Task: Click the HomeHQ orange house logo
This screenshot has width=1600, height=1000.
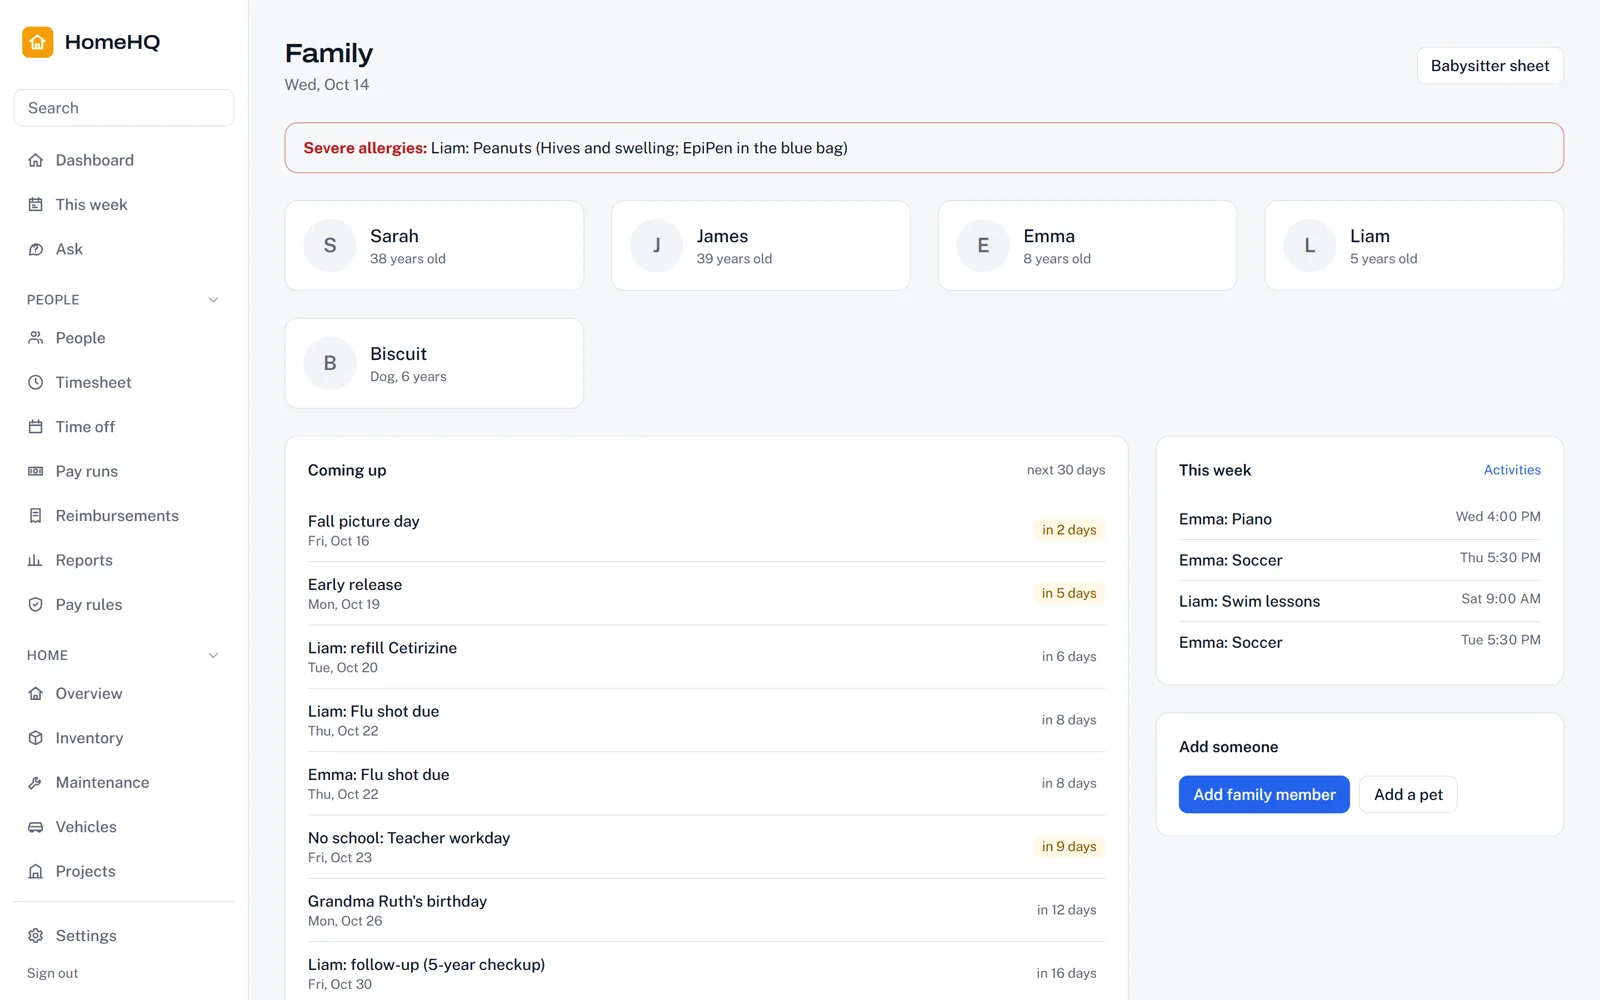Action: tap(38, 42)
